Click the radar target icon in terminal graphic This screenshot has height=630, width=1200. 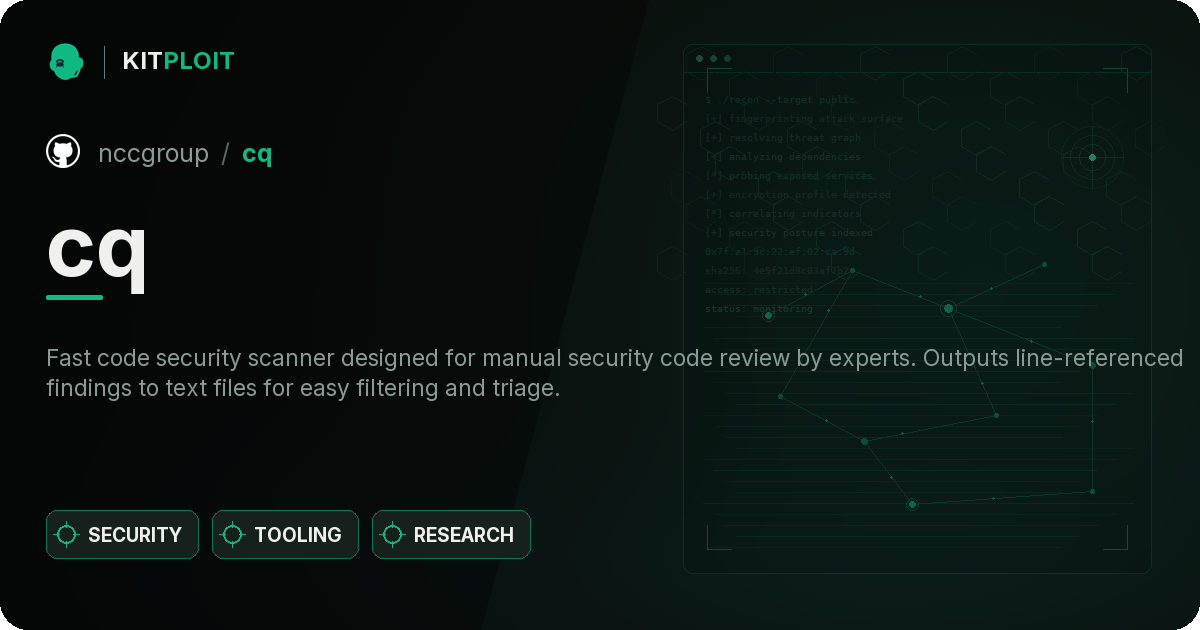coord(1092,157)
